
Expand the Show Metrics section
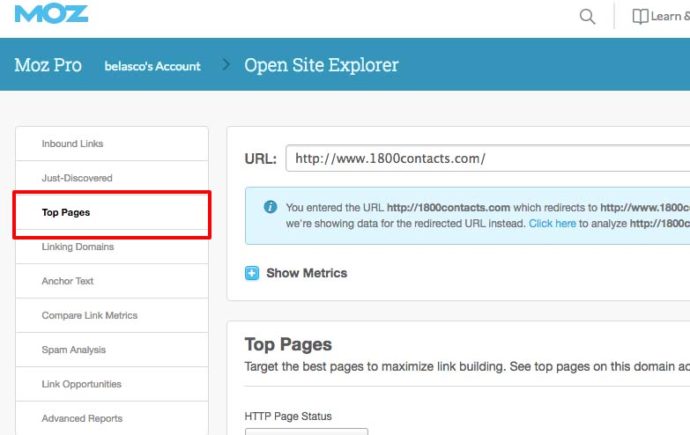[x=307, y=273]
